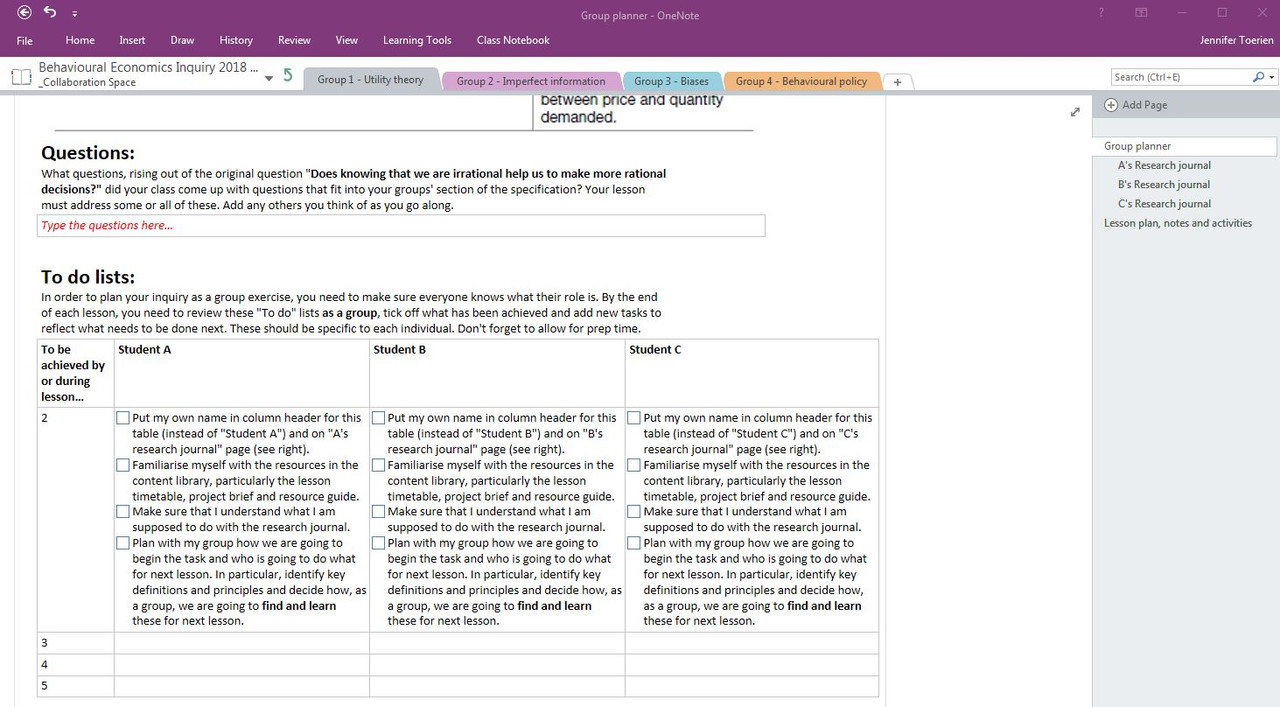
Task: Tick Student C 'Familiarise myself' checkbox
Action: click(634, 465)
